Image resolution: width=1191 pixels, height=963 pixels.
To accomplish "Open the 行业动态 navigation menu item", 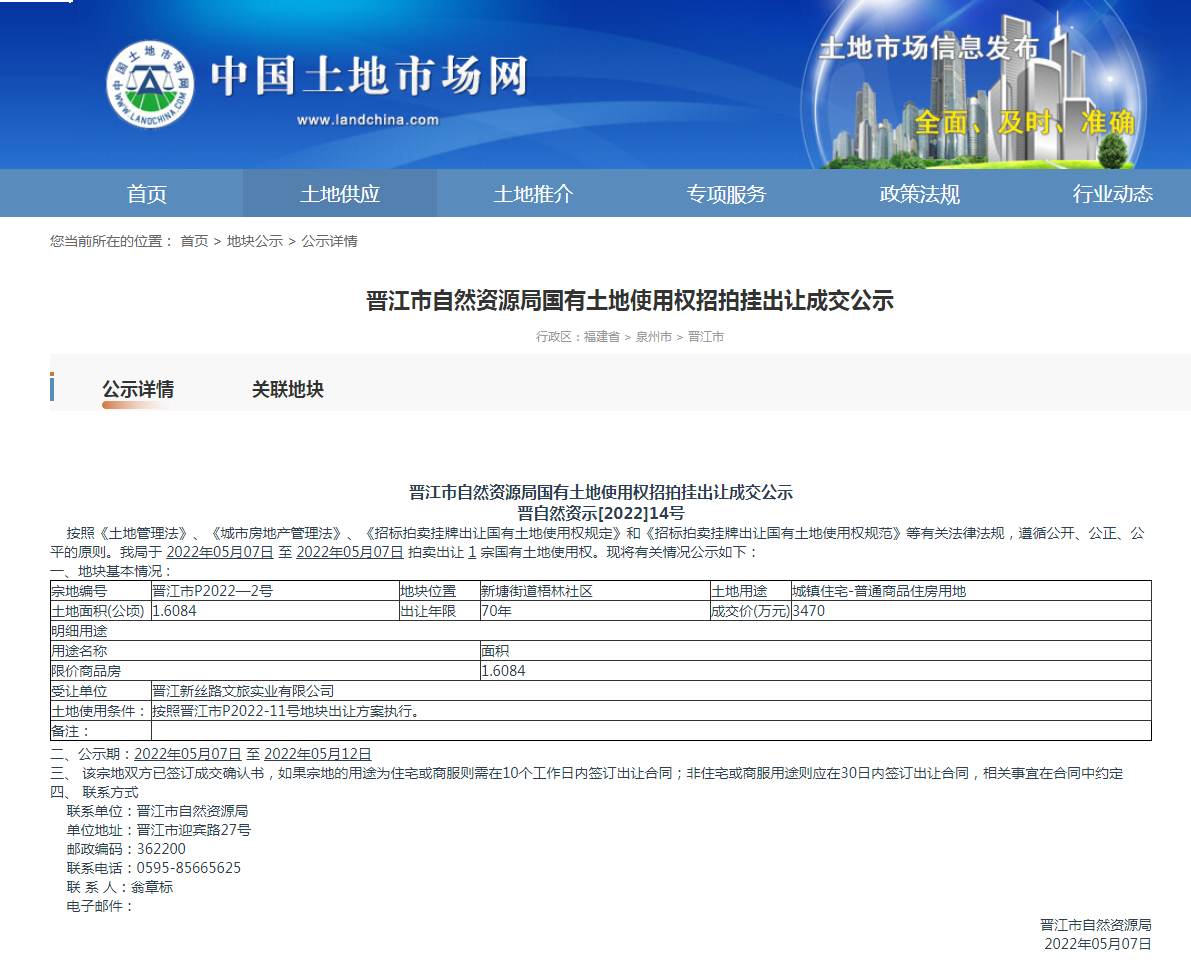I will coord(1110,192).
